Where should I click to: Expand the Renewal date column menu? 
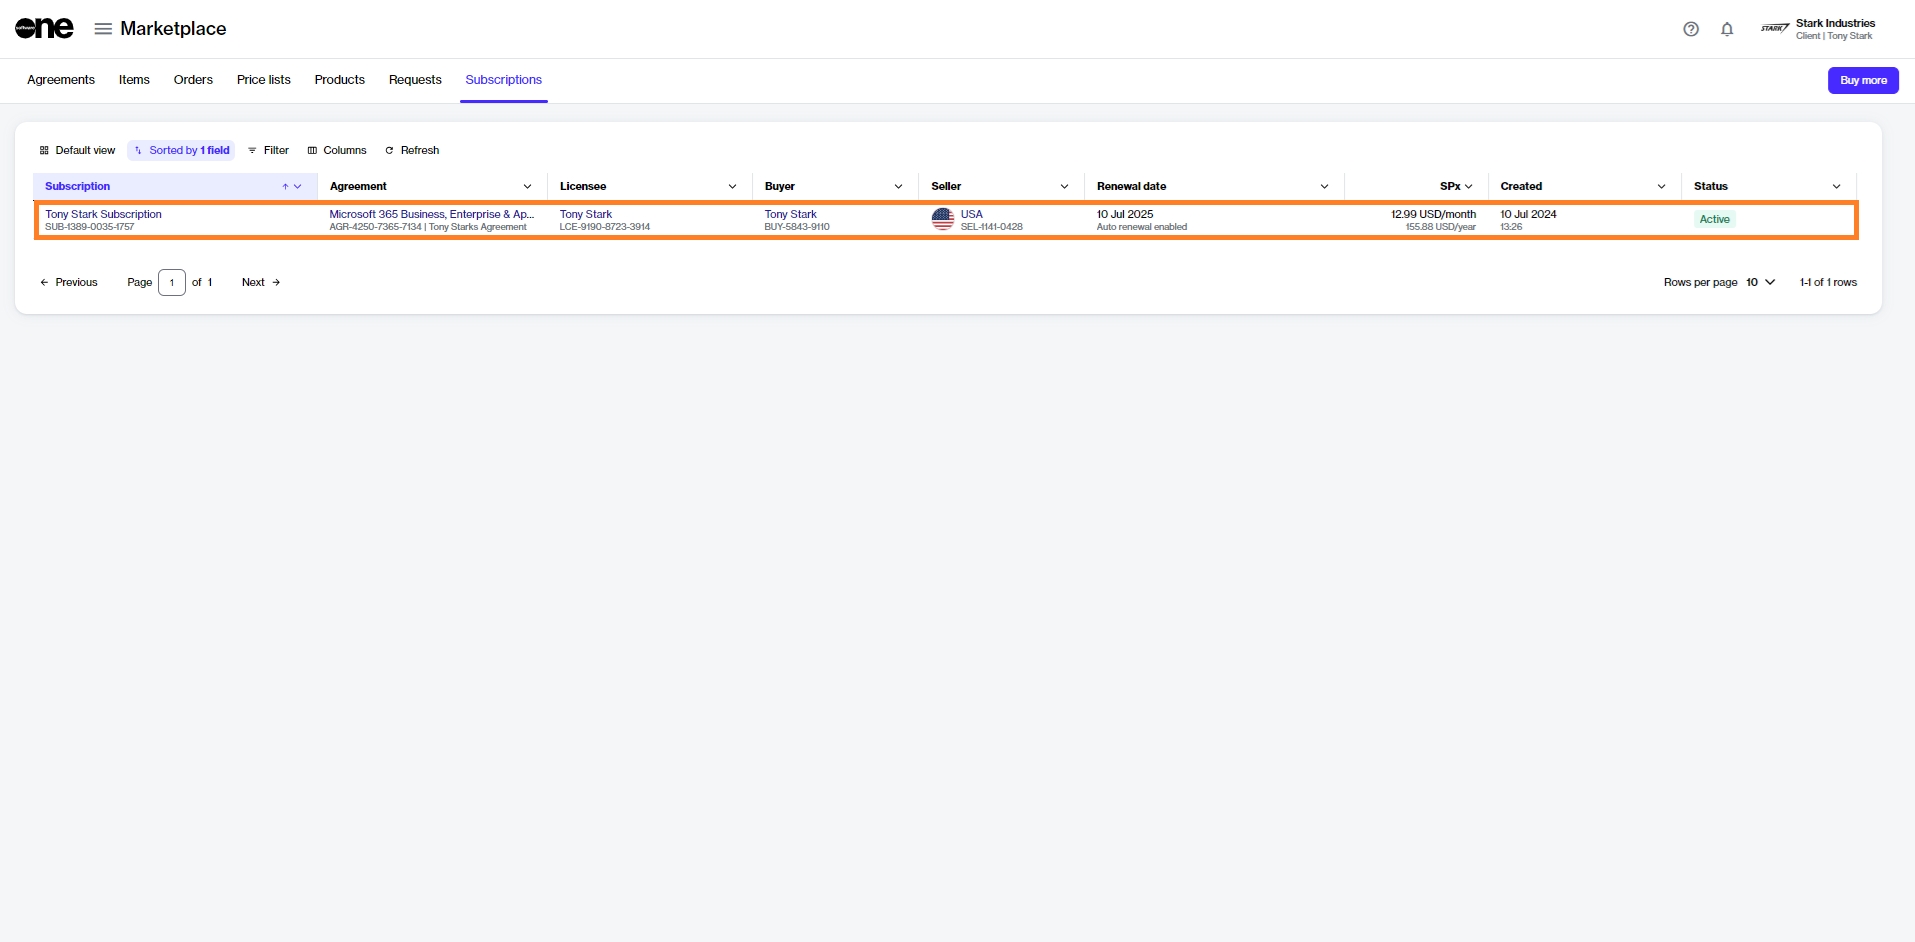pyautogui.click(x=1324, y=187)
